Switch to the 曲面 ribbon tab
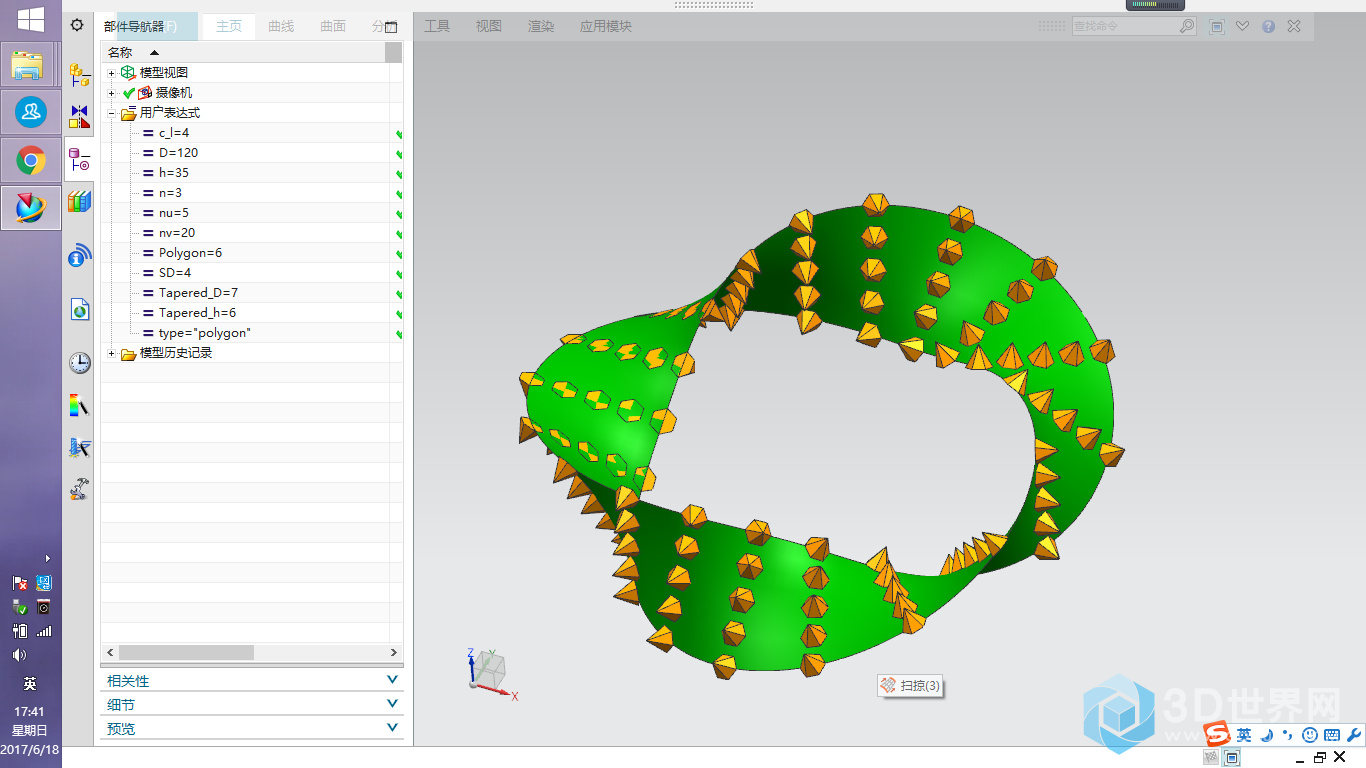The height and width of the screenshot is (768, 1366). pos(333,26)
